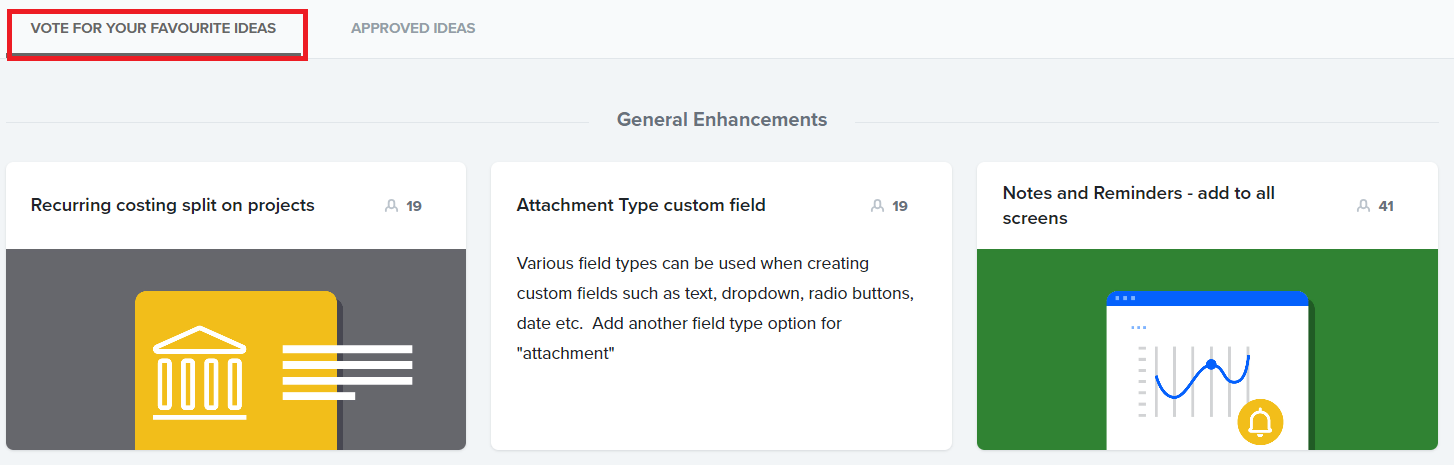The image size is (1454, 465).
Task: Click the 19 vote count on Recurring costing
Action: (414, 206)
